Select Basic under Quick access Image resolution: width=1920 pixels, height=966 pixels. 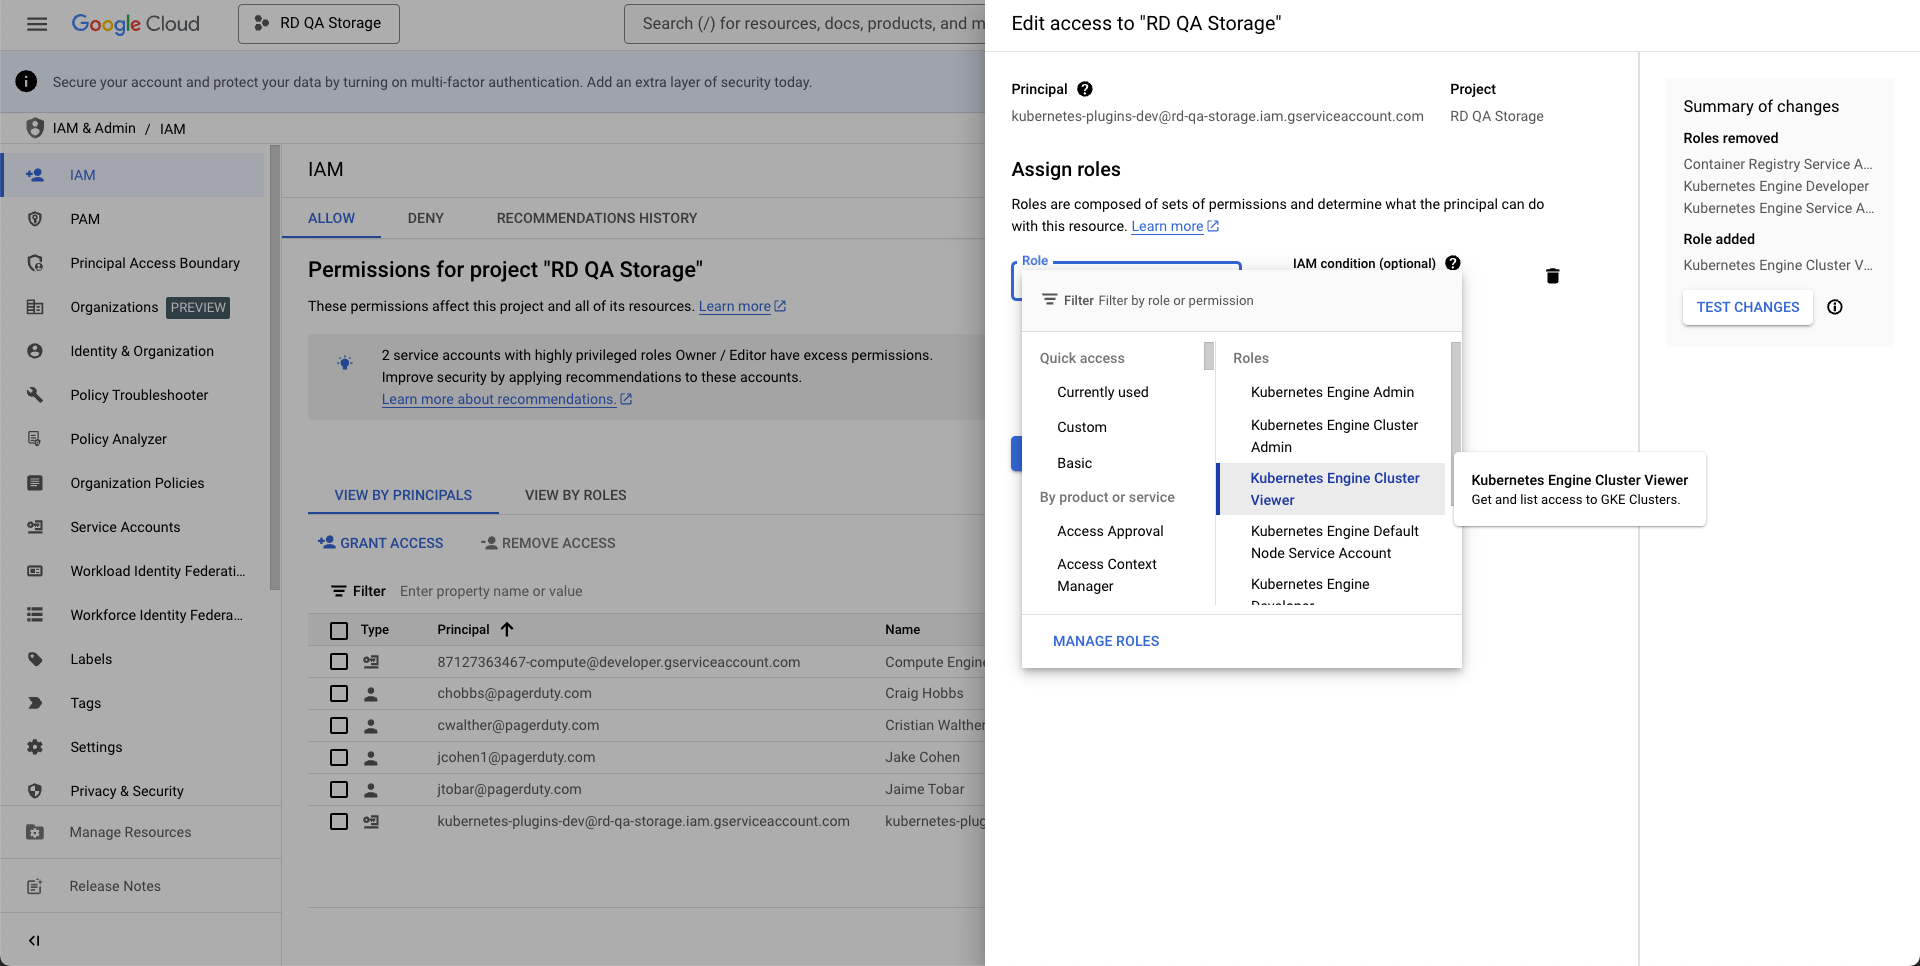pos(1074,463)
